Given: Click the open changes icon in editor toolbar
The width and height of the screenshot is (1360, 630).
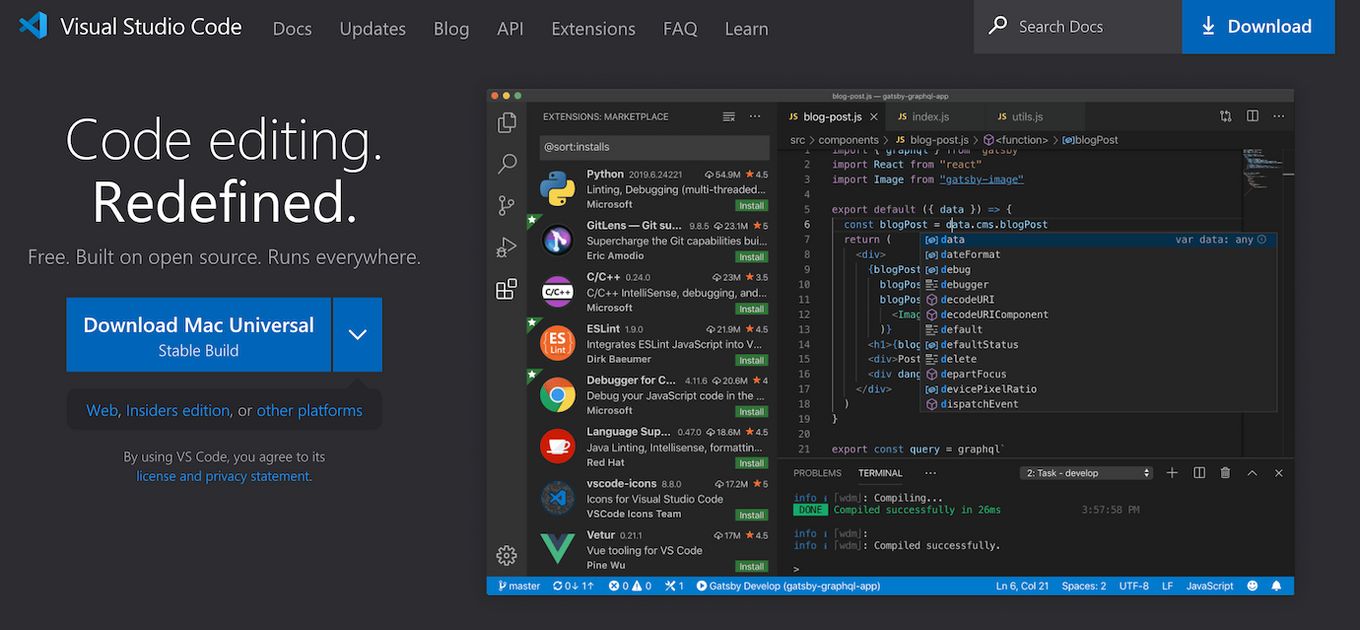Looking at the screenshot, I should click(1226, 116).
